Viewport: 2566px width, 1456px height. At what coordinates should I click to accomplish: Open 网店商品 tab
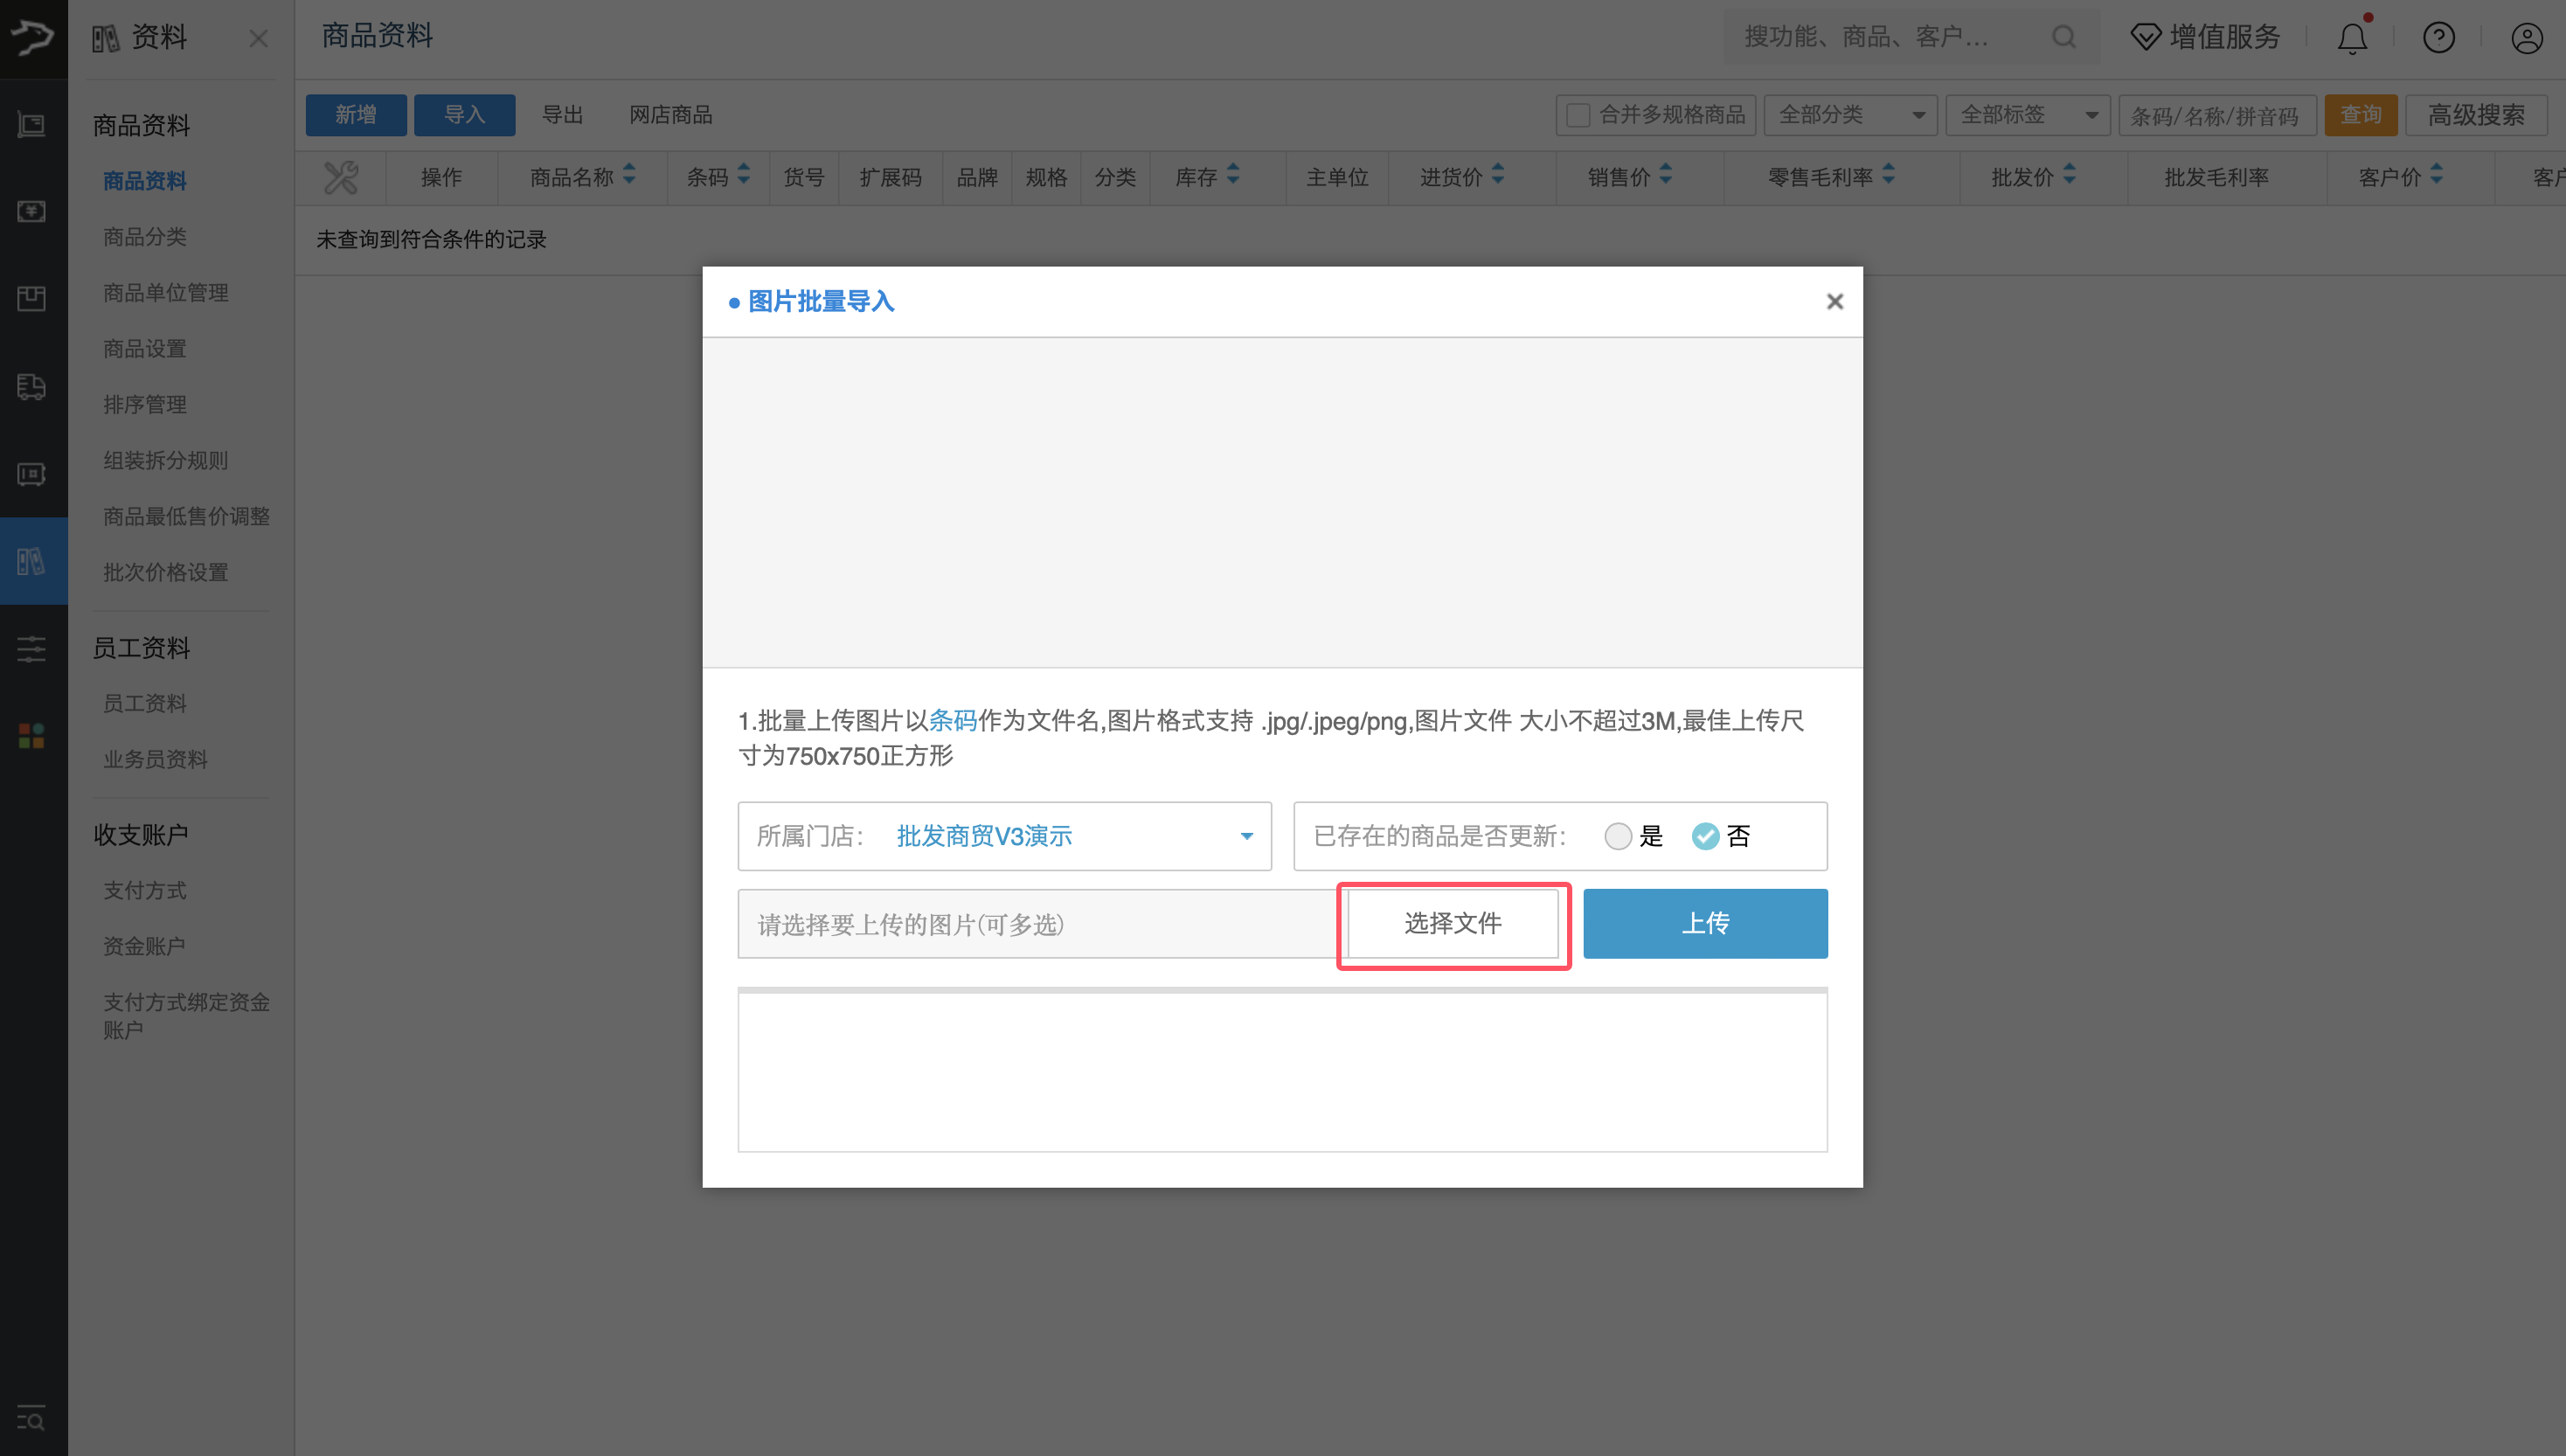(x=670, y=114)
